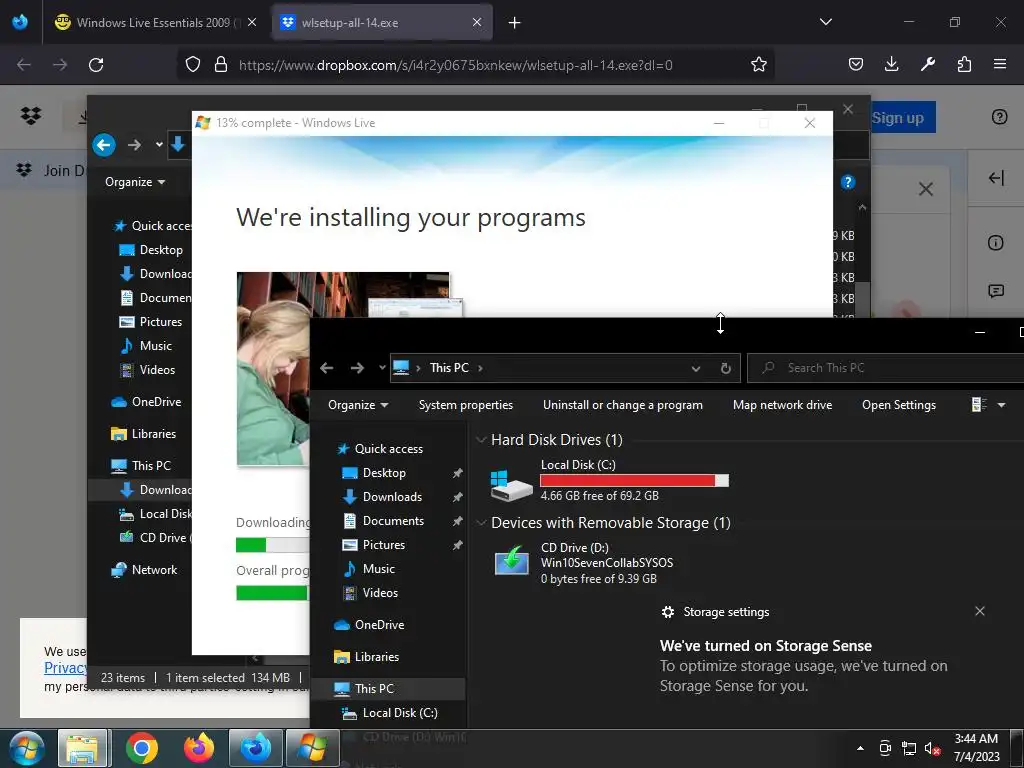Switch to Windows Live Essentials 2009 tab

[x=156, y=22]
